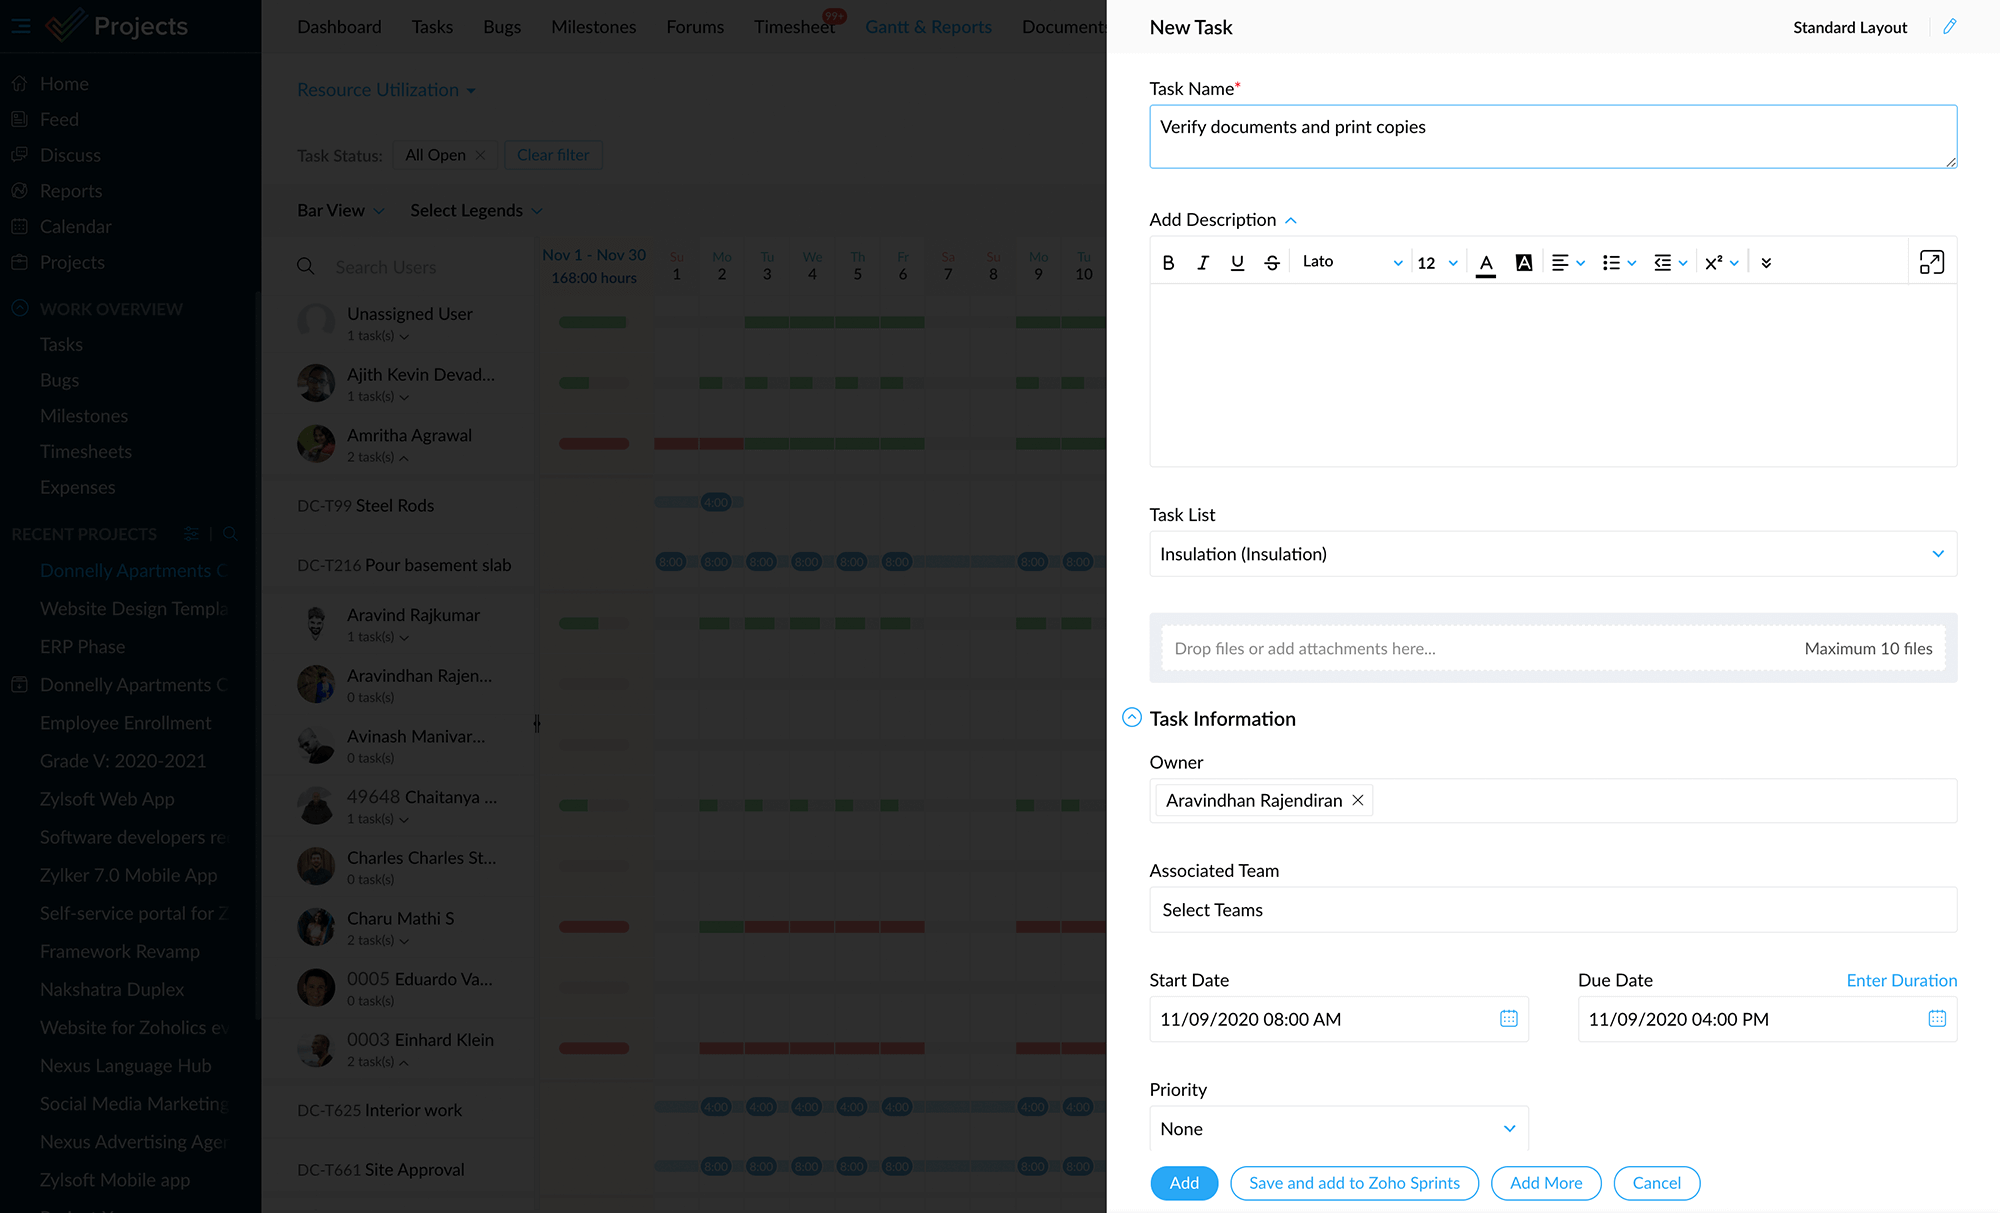Open the Select Legends dropdown

(476, 210)
